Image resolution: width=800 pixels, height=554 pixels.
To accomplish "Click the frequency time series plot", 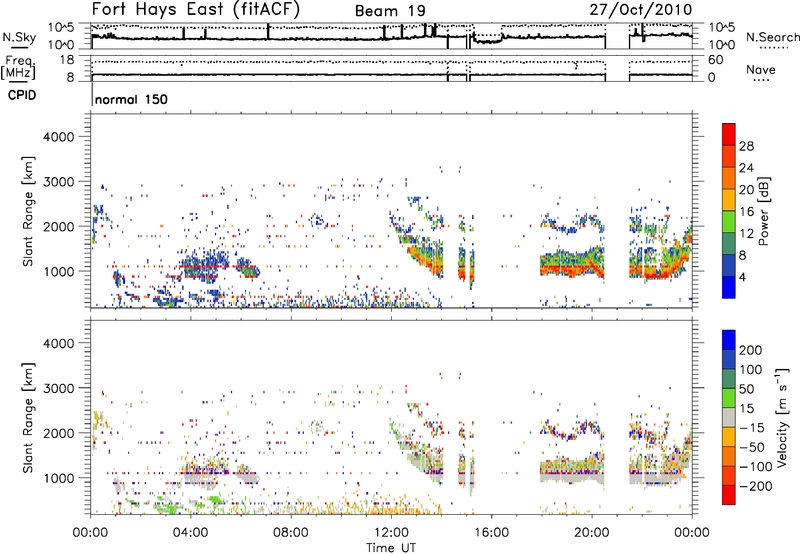I will tap(392, 68).
